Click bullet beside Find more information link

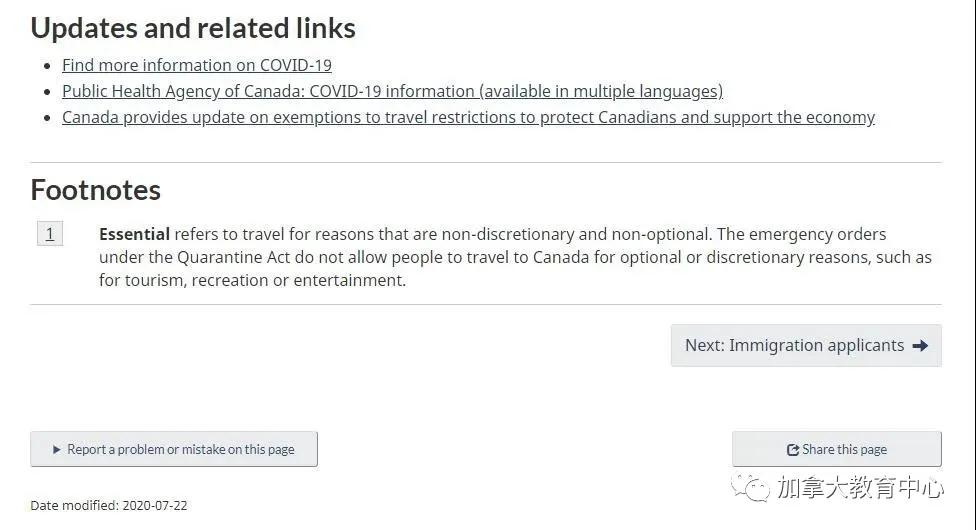pyautogui.click(x=47, y=66)
